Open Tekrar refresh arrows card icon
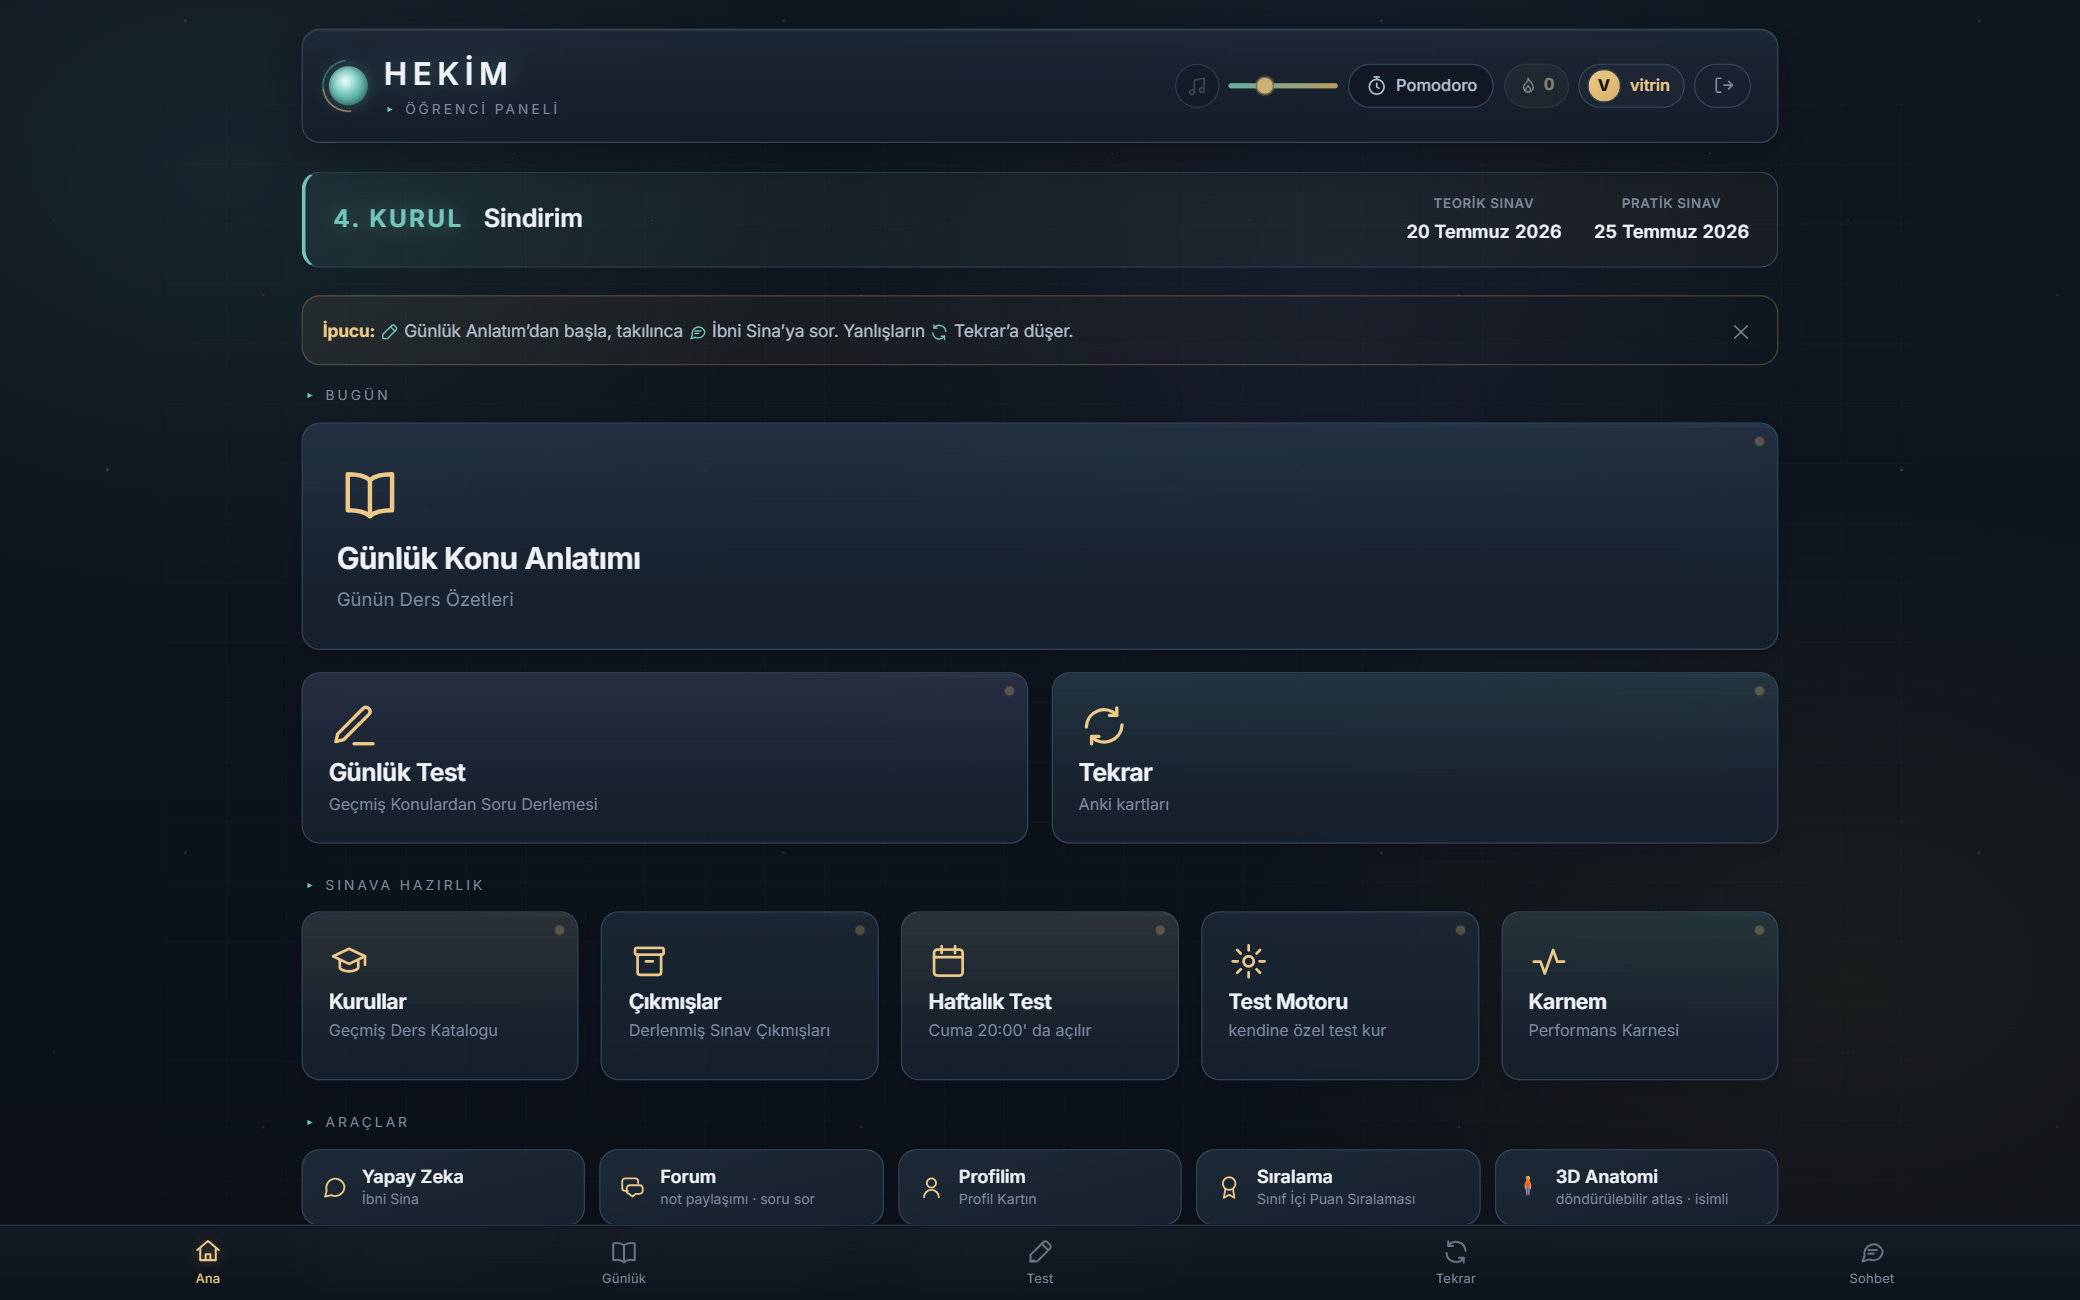The height and width of the screenshot is (1300, 2080). (x=1104, y=726)
